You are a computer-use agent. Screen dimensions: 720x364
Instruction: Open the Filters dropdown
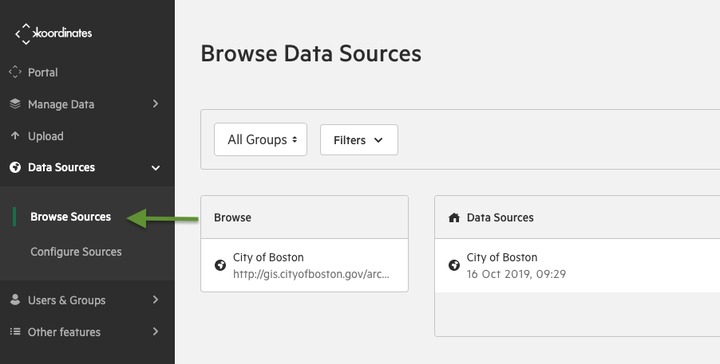pos(359,140)
